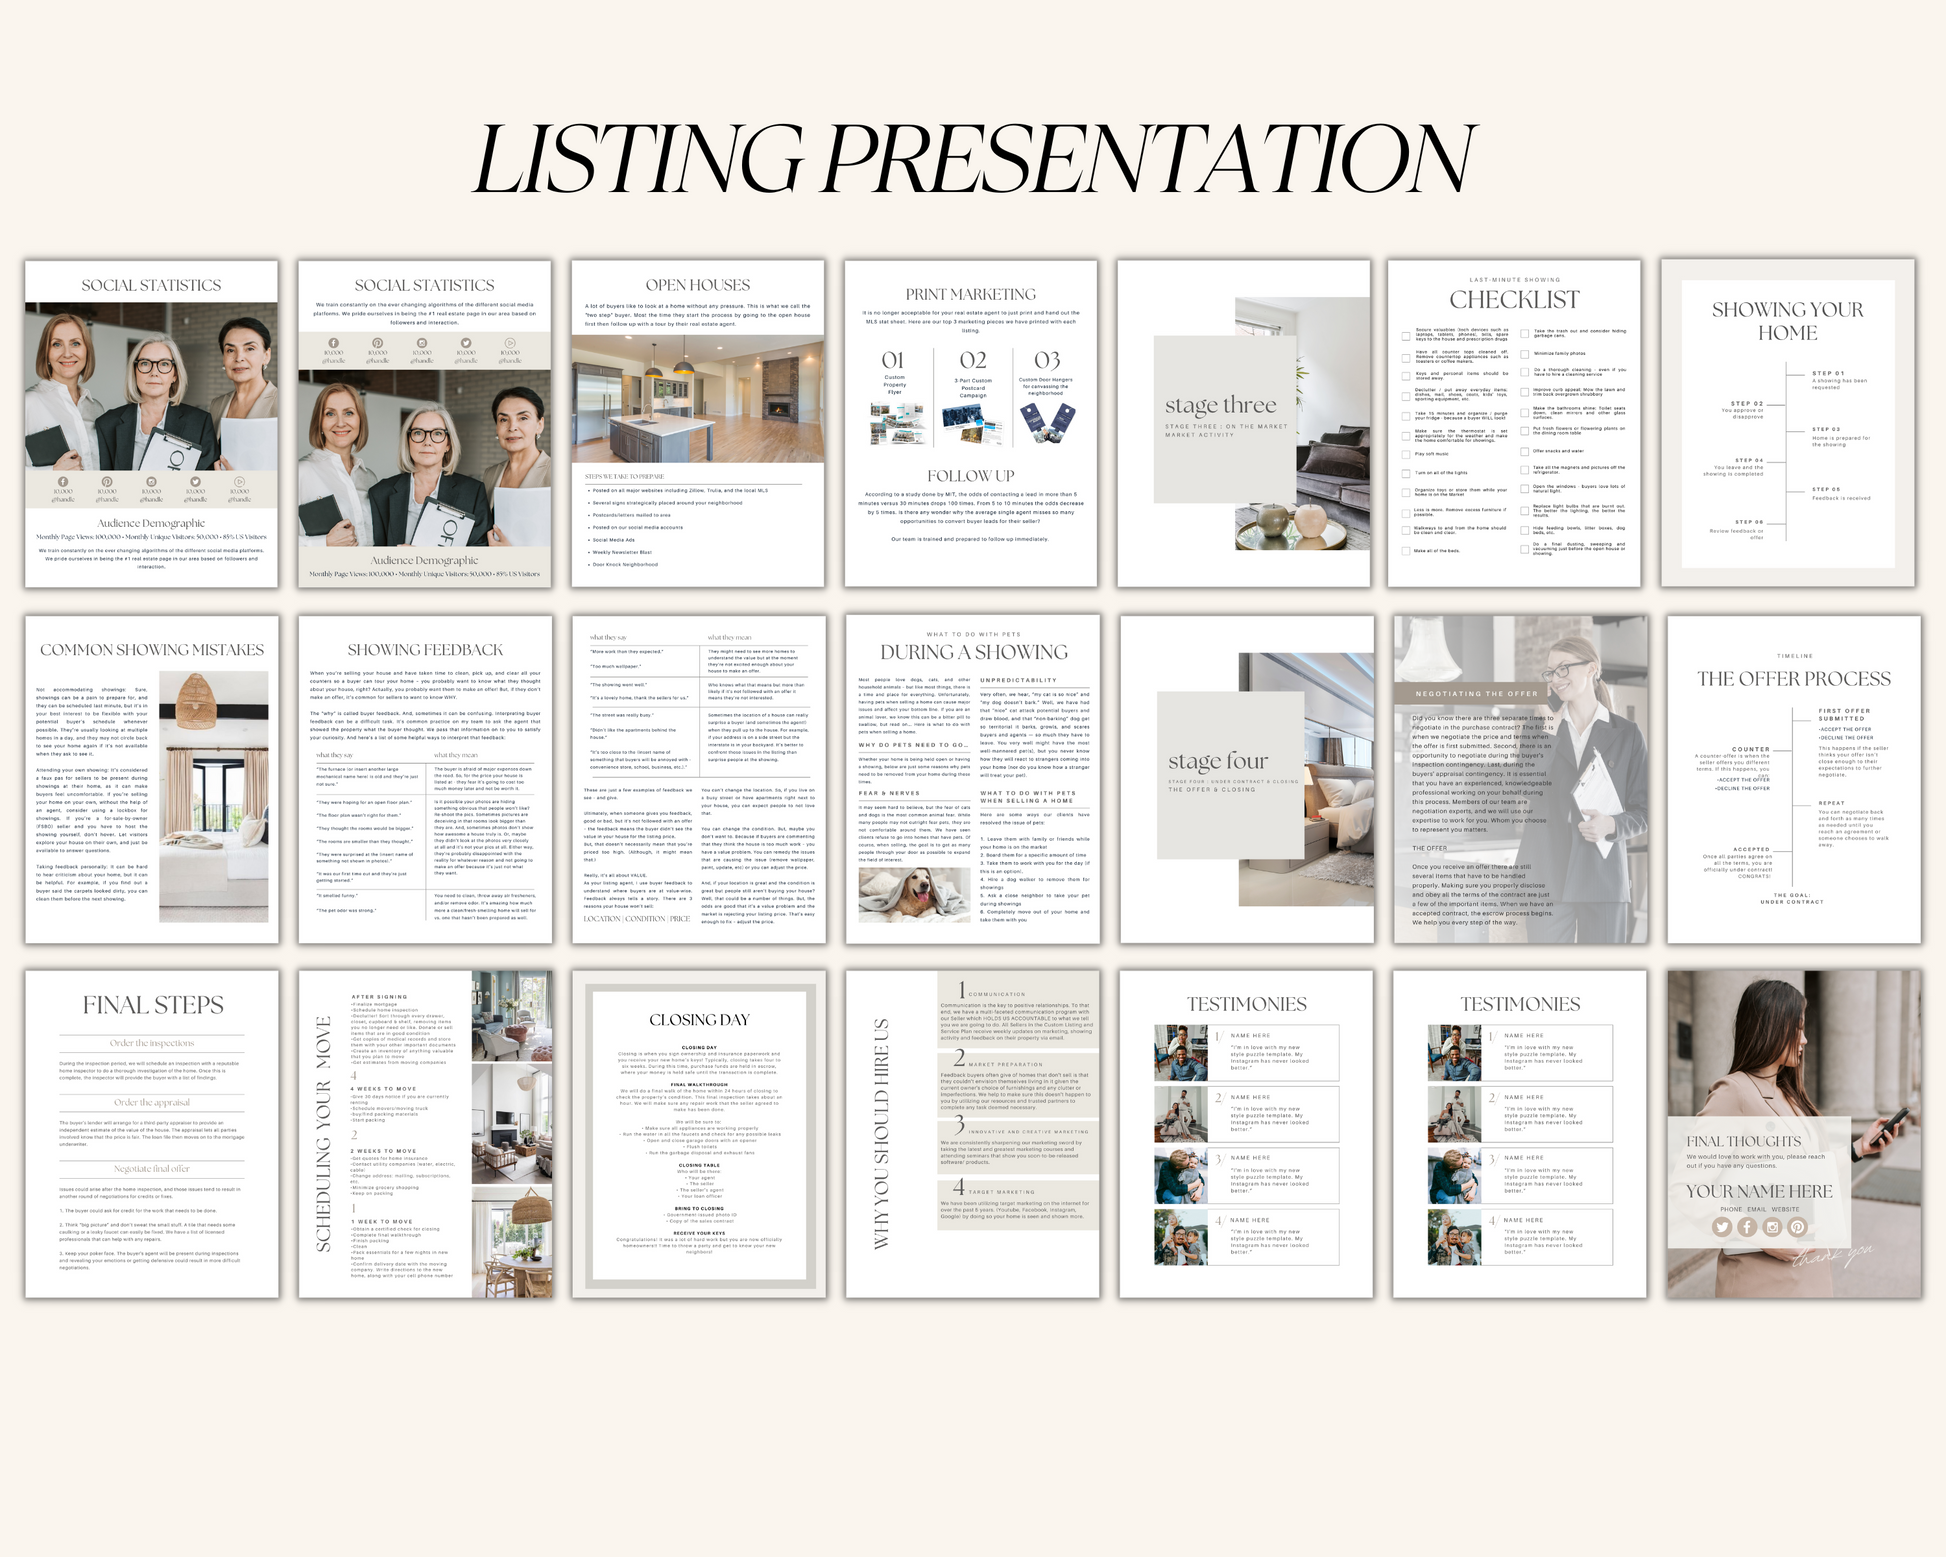The width and height of the screenshot is (1946, 1557).
Task: Click the Listing Presentation title text
Action: (973, 160)
